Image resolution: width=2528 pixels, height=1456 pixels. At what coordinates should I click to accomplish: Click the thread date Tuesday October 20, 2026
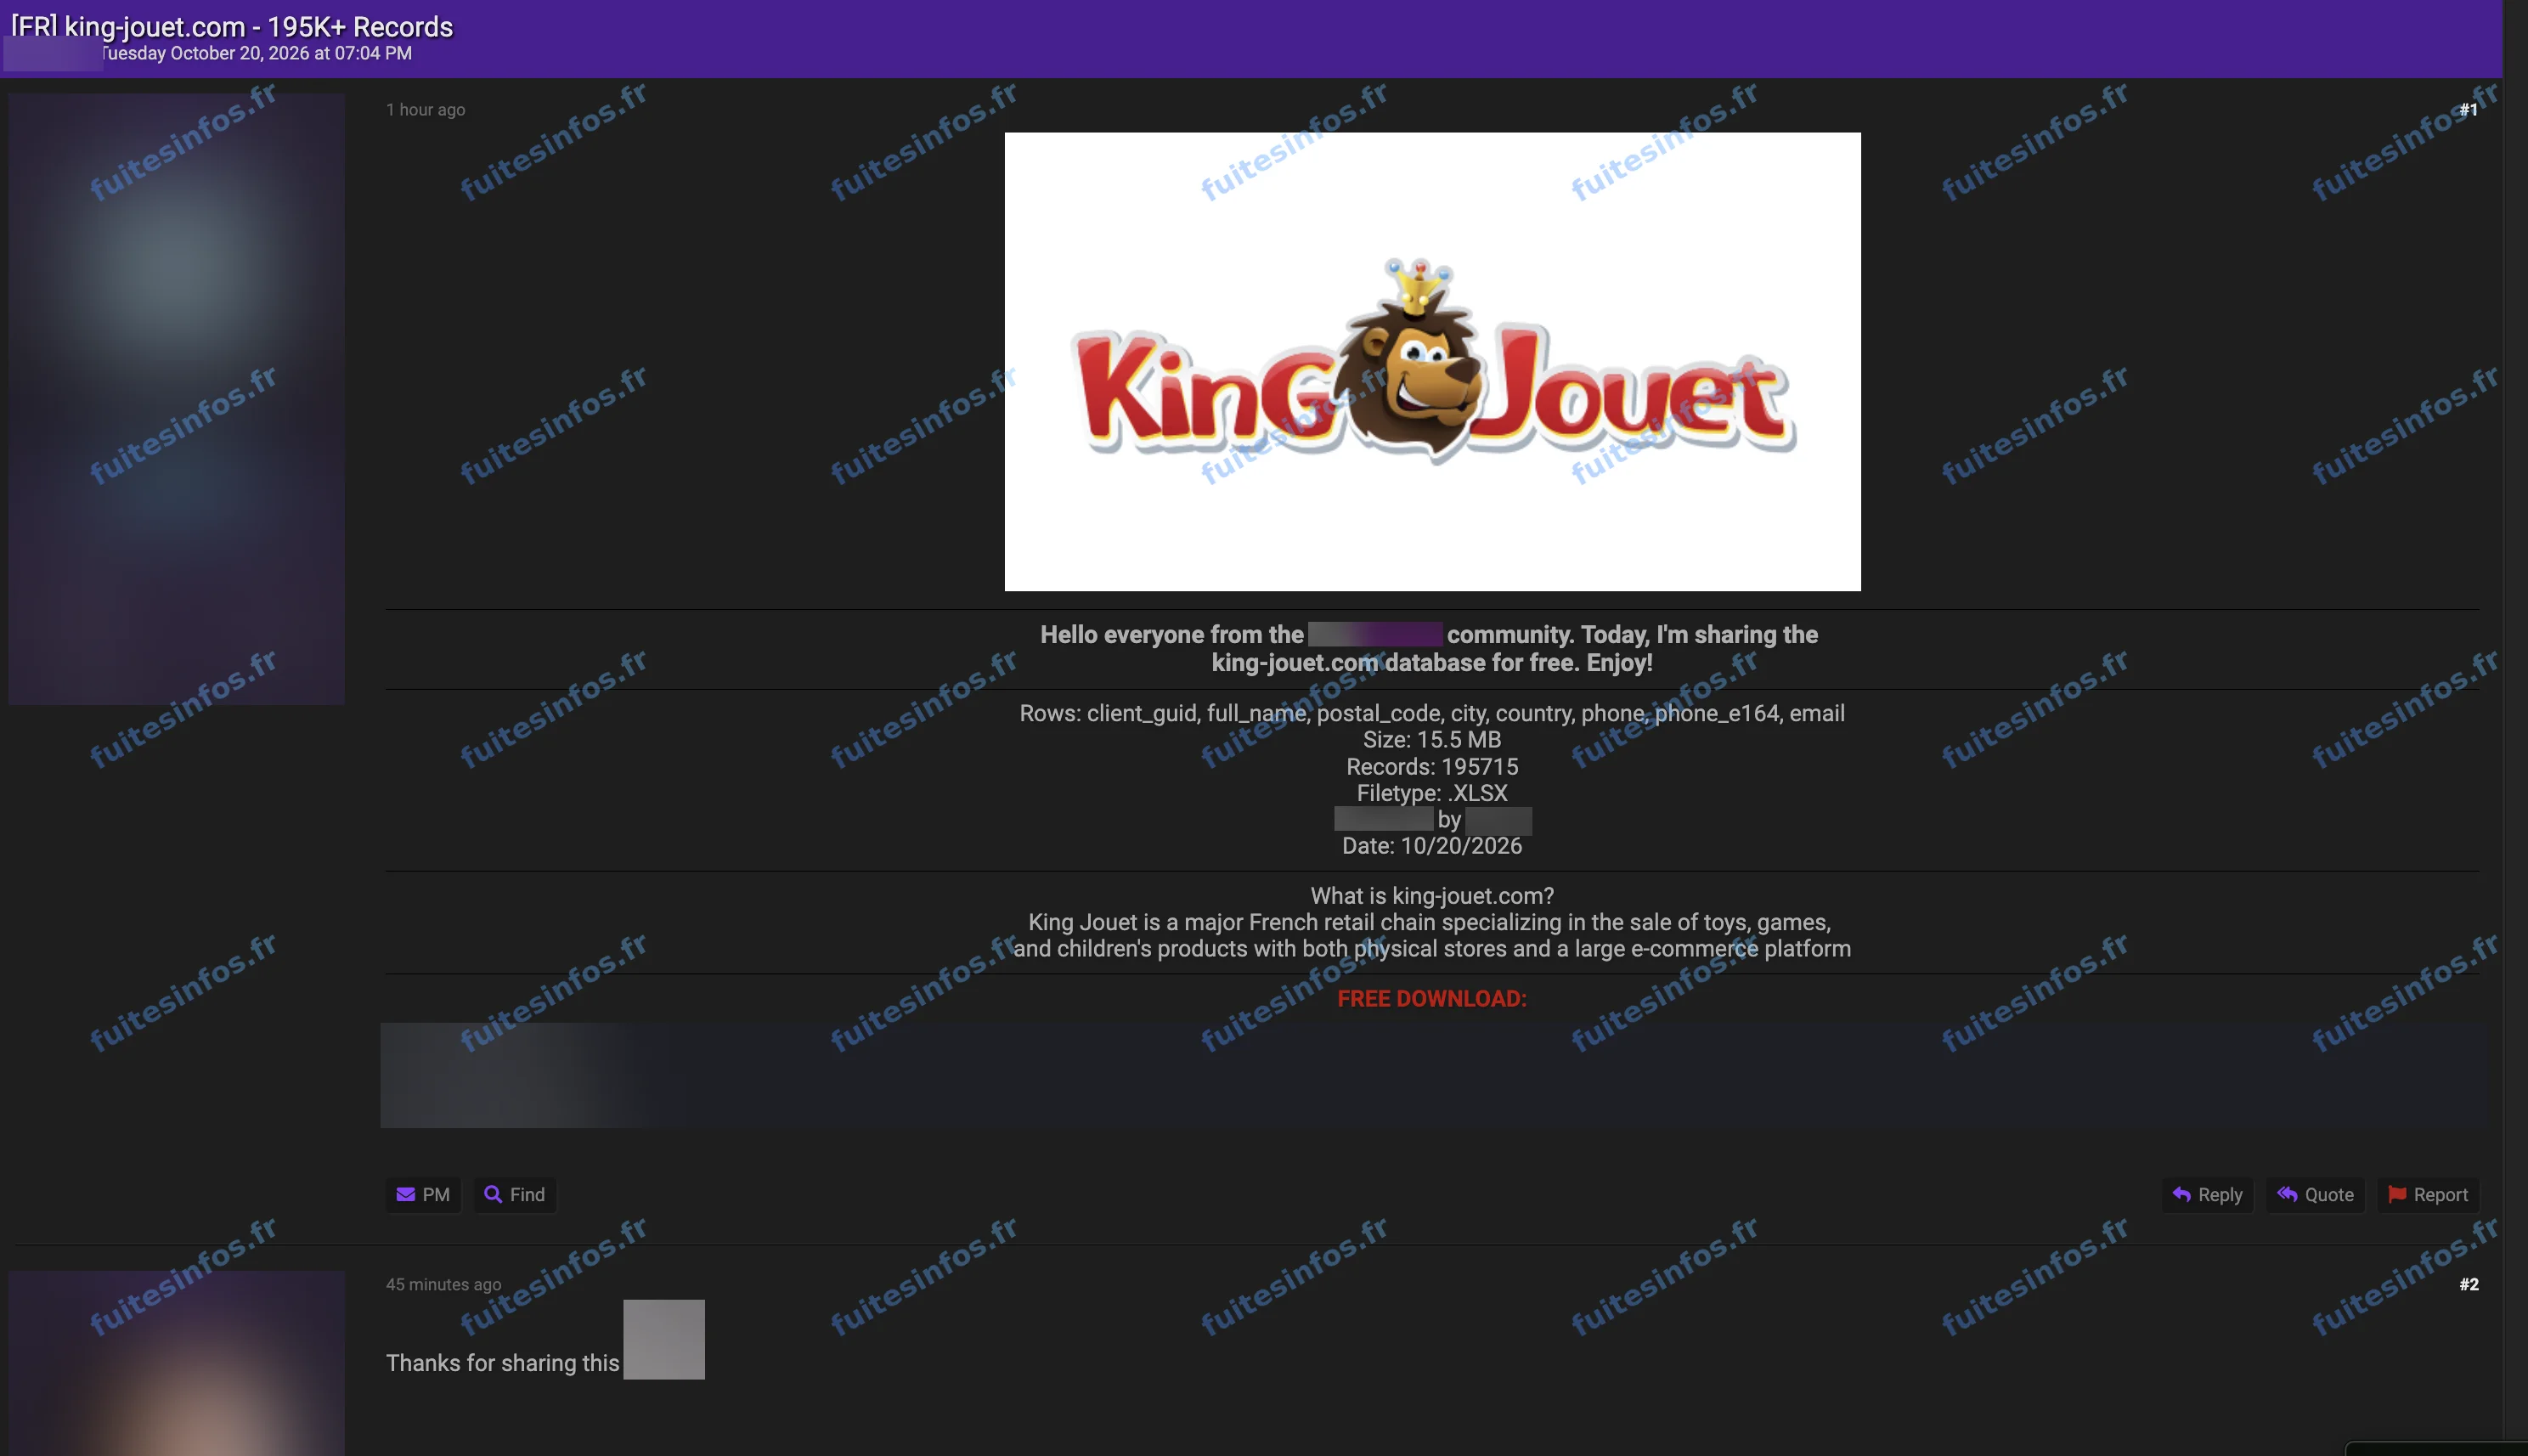(258, 53)
